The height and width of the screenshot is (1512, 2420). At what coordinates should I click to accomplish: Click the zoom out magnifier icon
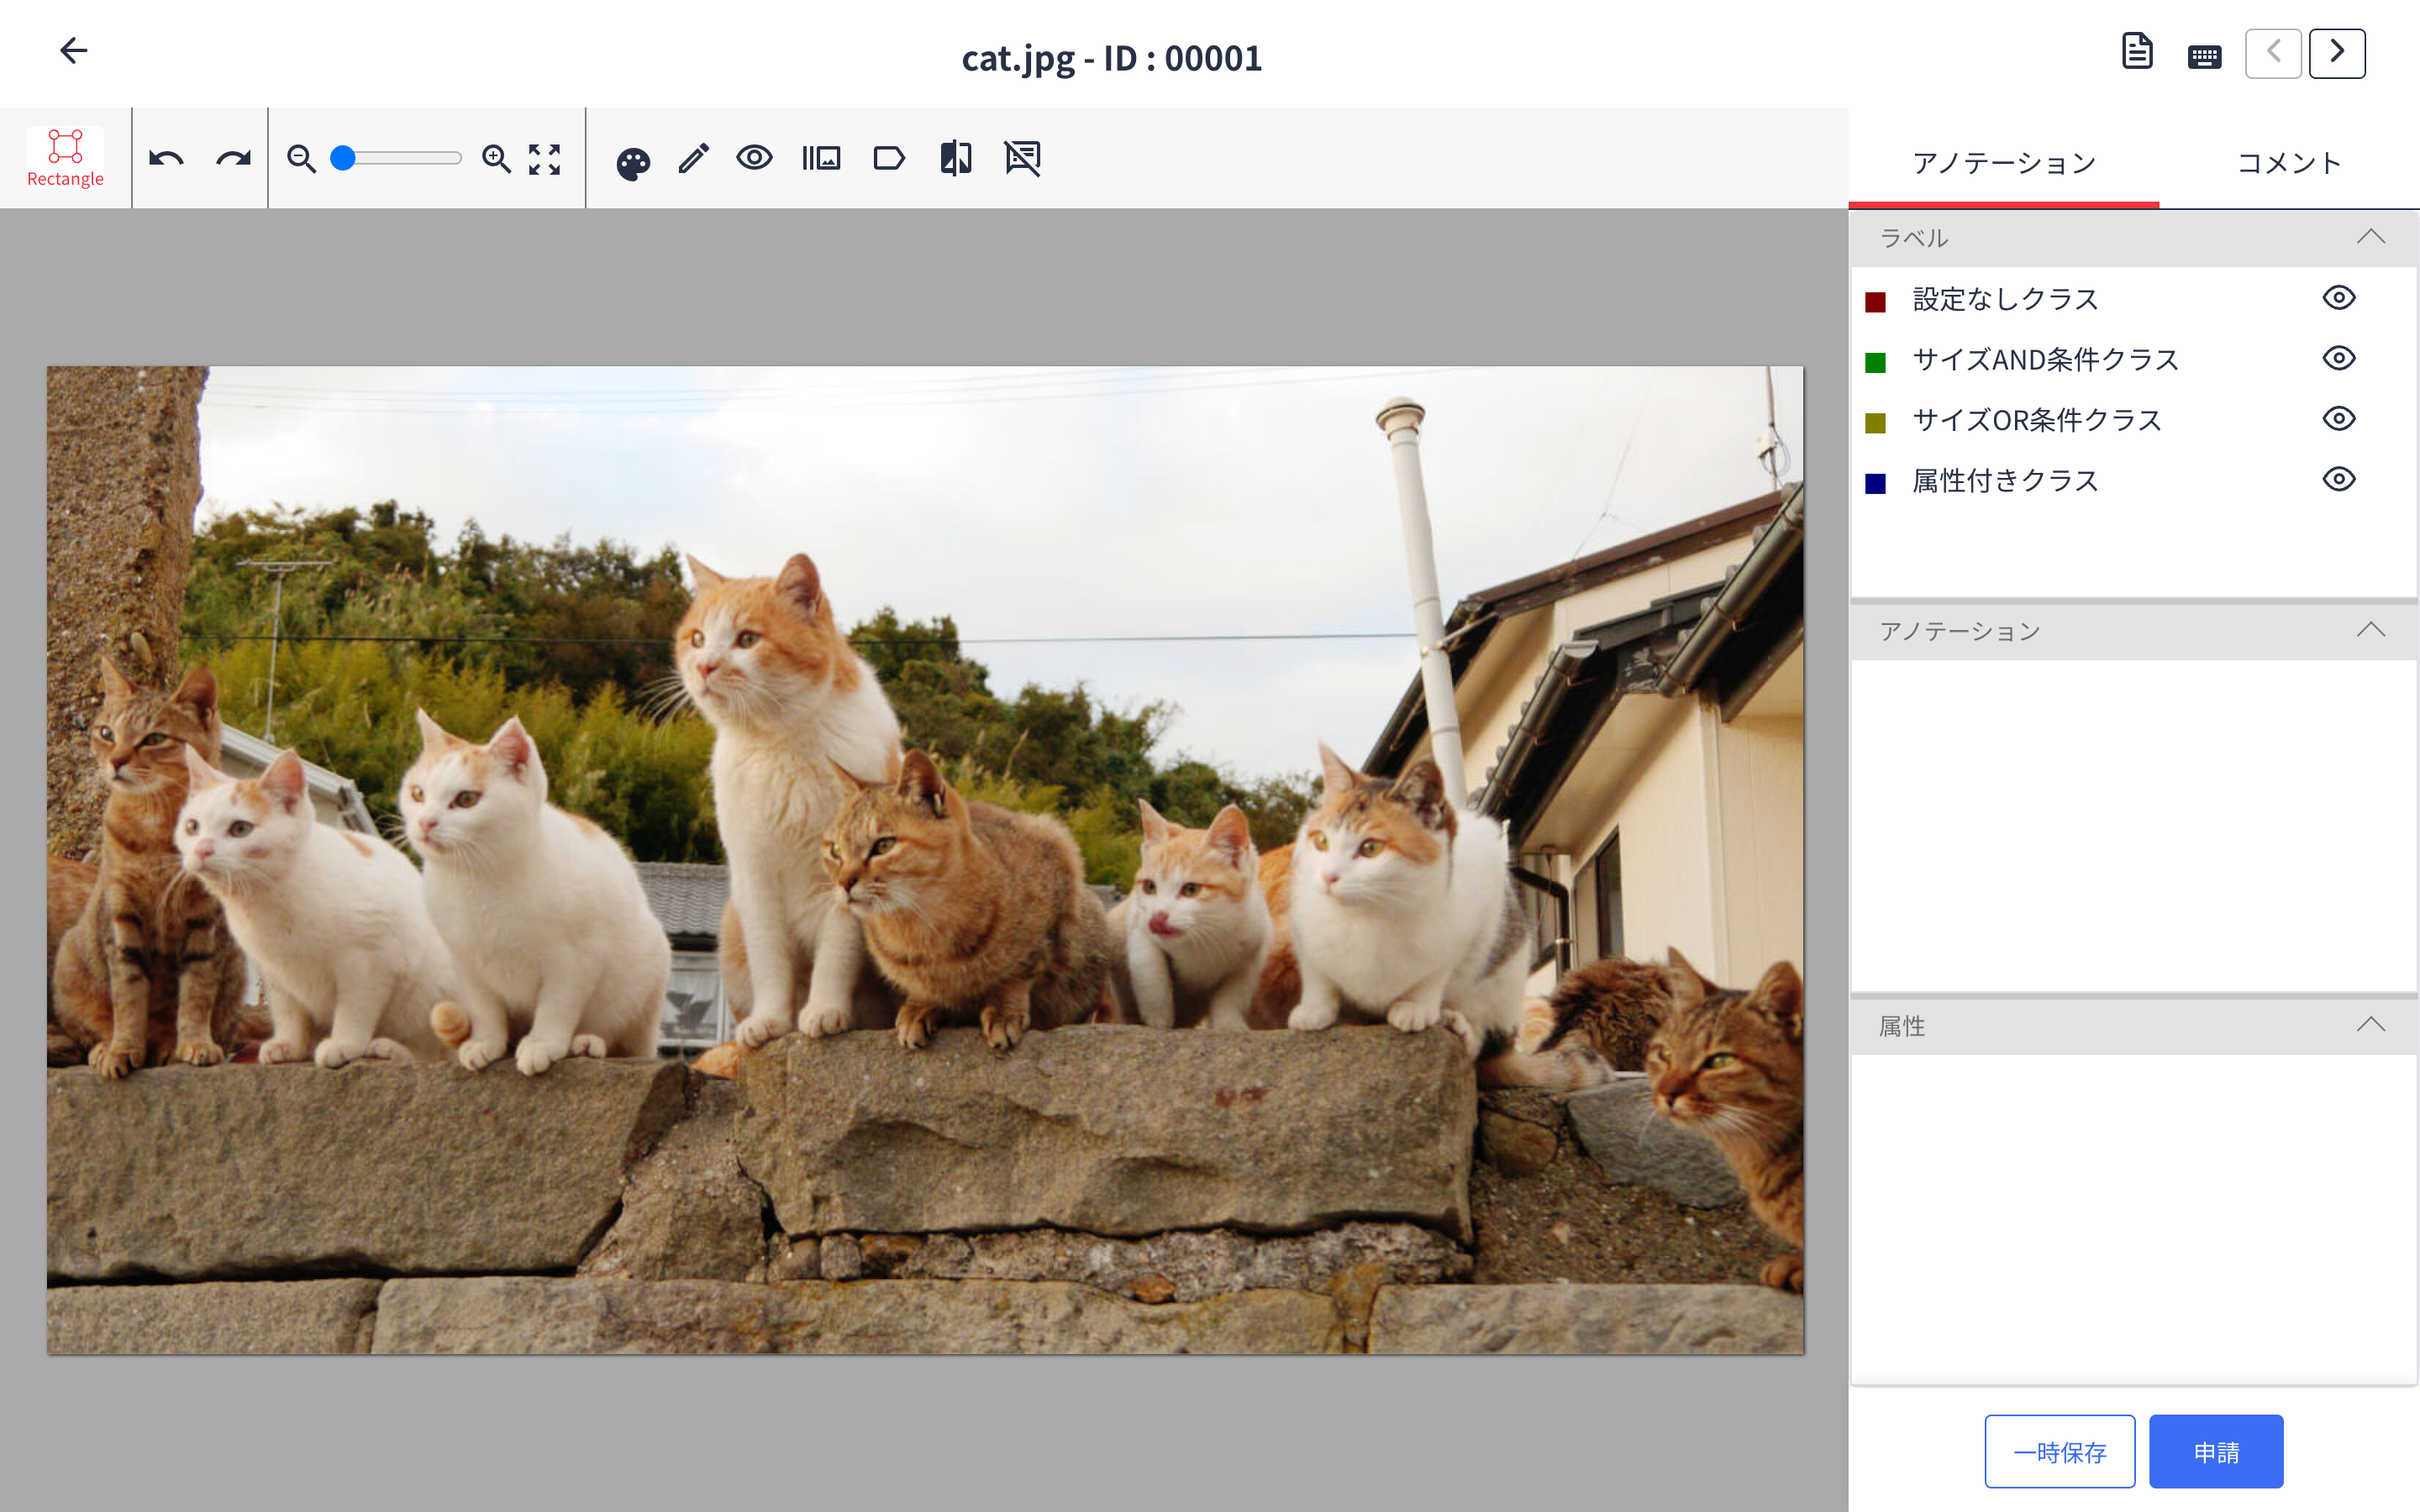tap(301, 158)
